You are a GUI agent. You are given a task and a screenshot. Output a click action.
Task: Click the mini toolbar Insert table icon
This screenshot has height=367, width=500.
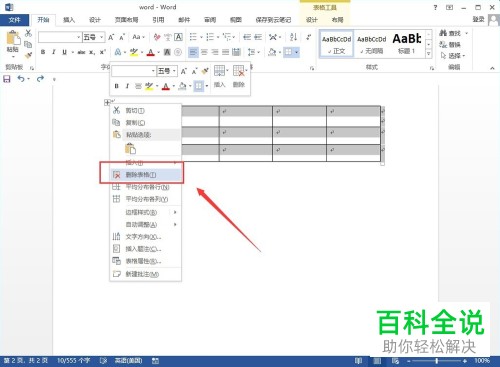point(219,71)
